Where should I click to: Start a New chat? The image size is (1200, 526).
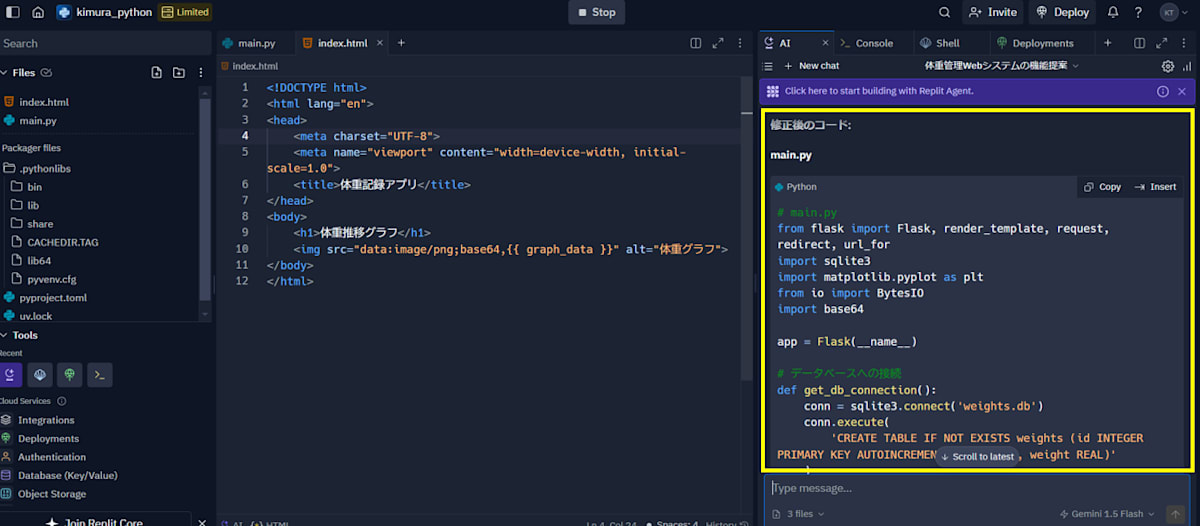[811, 66]
